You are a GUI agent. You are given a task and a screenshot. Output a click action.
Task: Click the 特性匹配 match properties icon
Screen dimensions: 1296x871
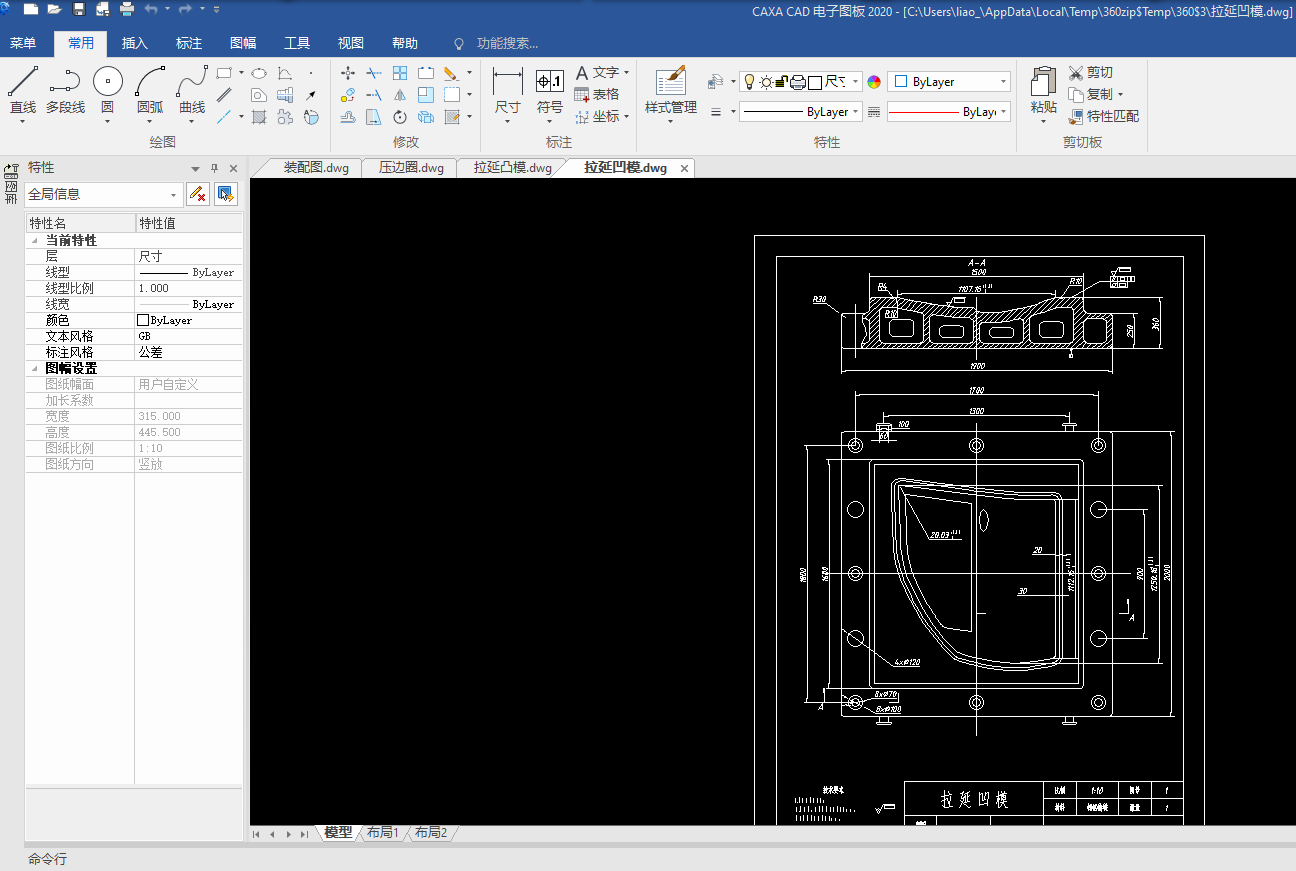click(1076, 116)
